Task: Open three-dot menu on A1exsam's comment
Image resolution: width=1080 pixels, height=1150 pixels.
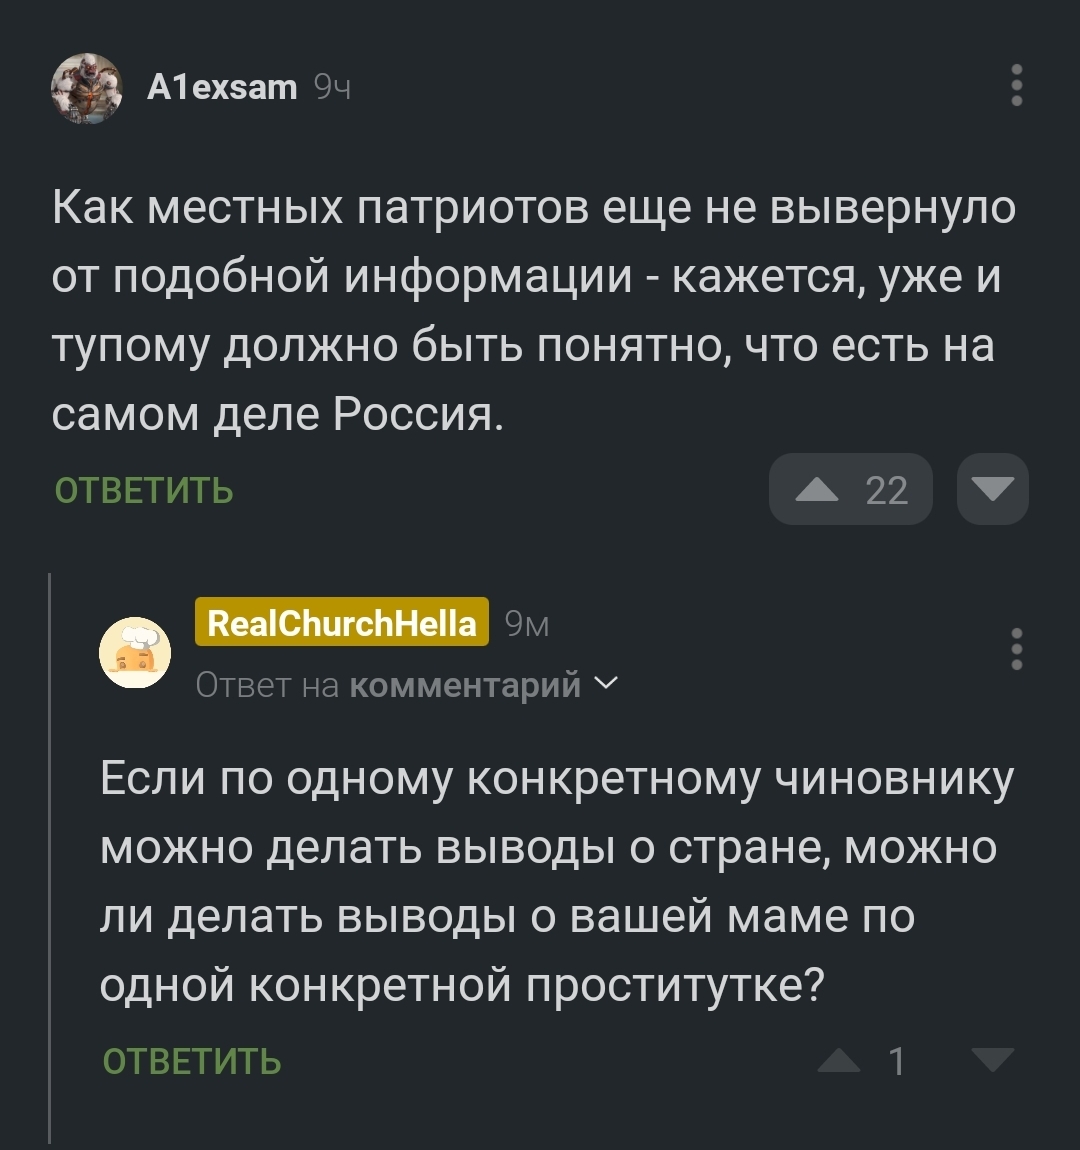Action: (x=1016, y=86)
